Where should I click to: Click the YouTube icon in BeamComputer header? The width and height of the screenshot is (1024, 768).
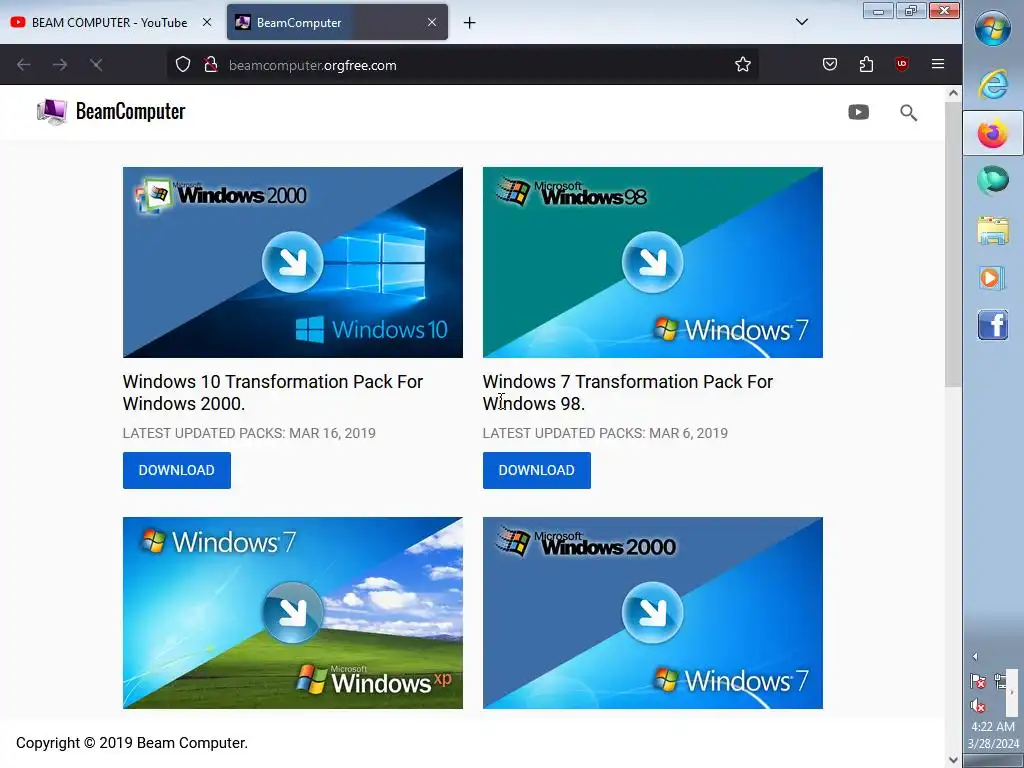click(x=858, y=112)
